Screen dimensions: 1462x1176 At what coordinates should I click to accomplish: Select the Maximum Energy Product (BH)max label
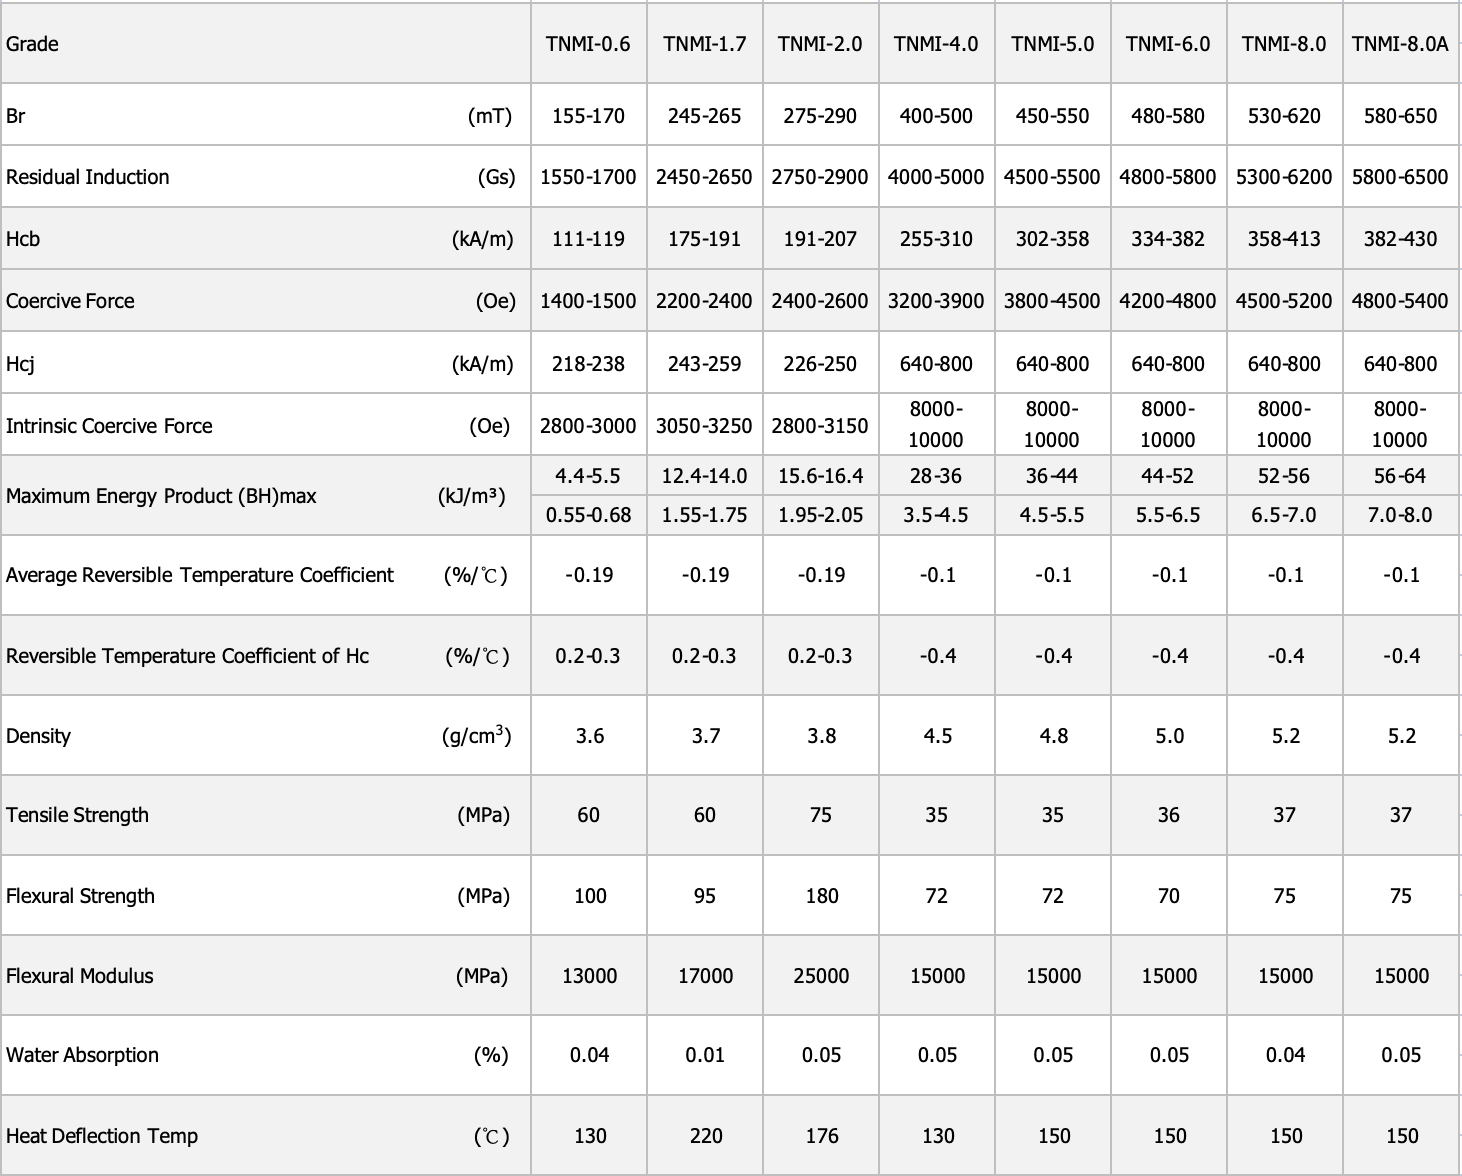tap(161, 496)
